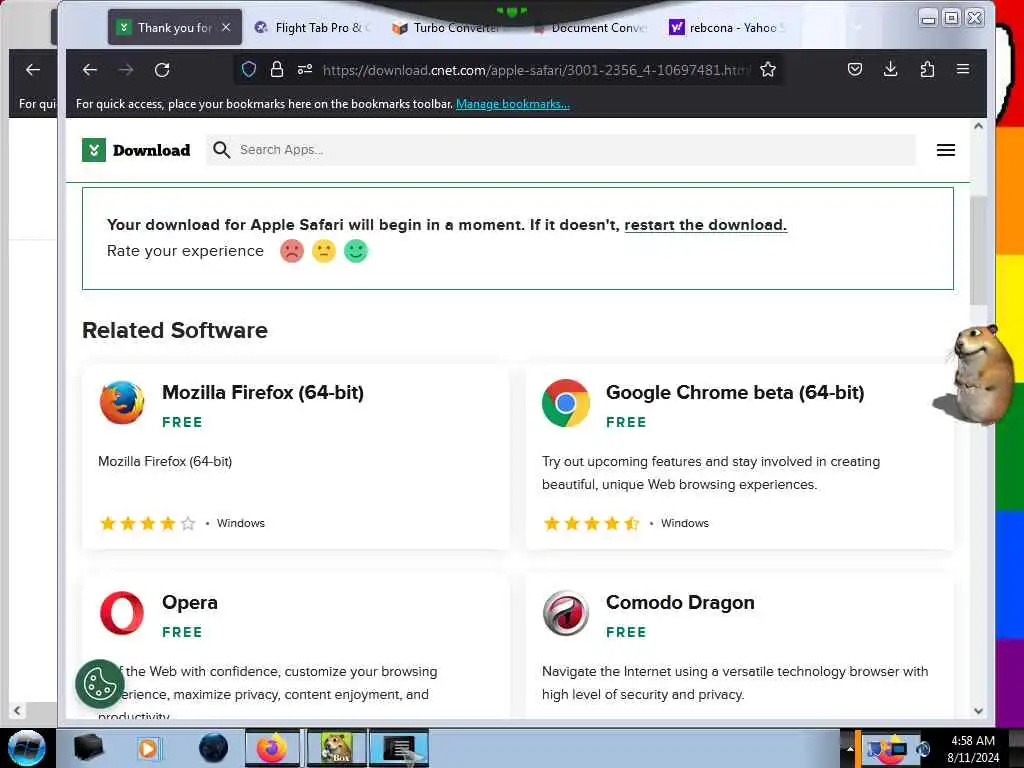1024x768 pixels.
Task: Bookmark this page with the star
Action: coord(768,69)
